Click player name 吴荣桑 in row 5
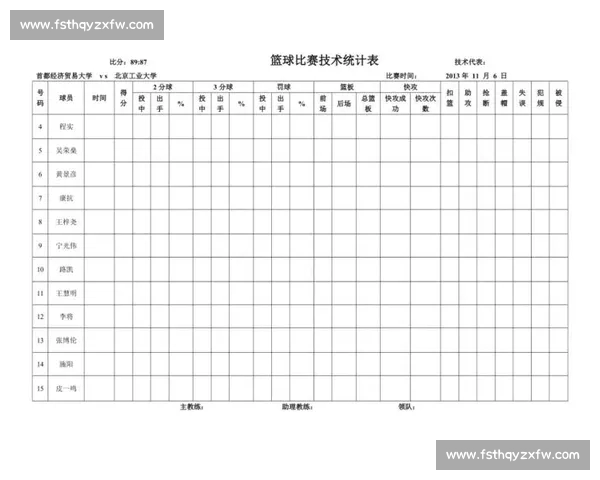Image resolution: width=600 pixels, height=480 pixels. 66,150
